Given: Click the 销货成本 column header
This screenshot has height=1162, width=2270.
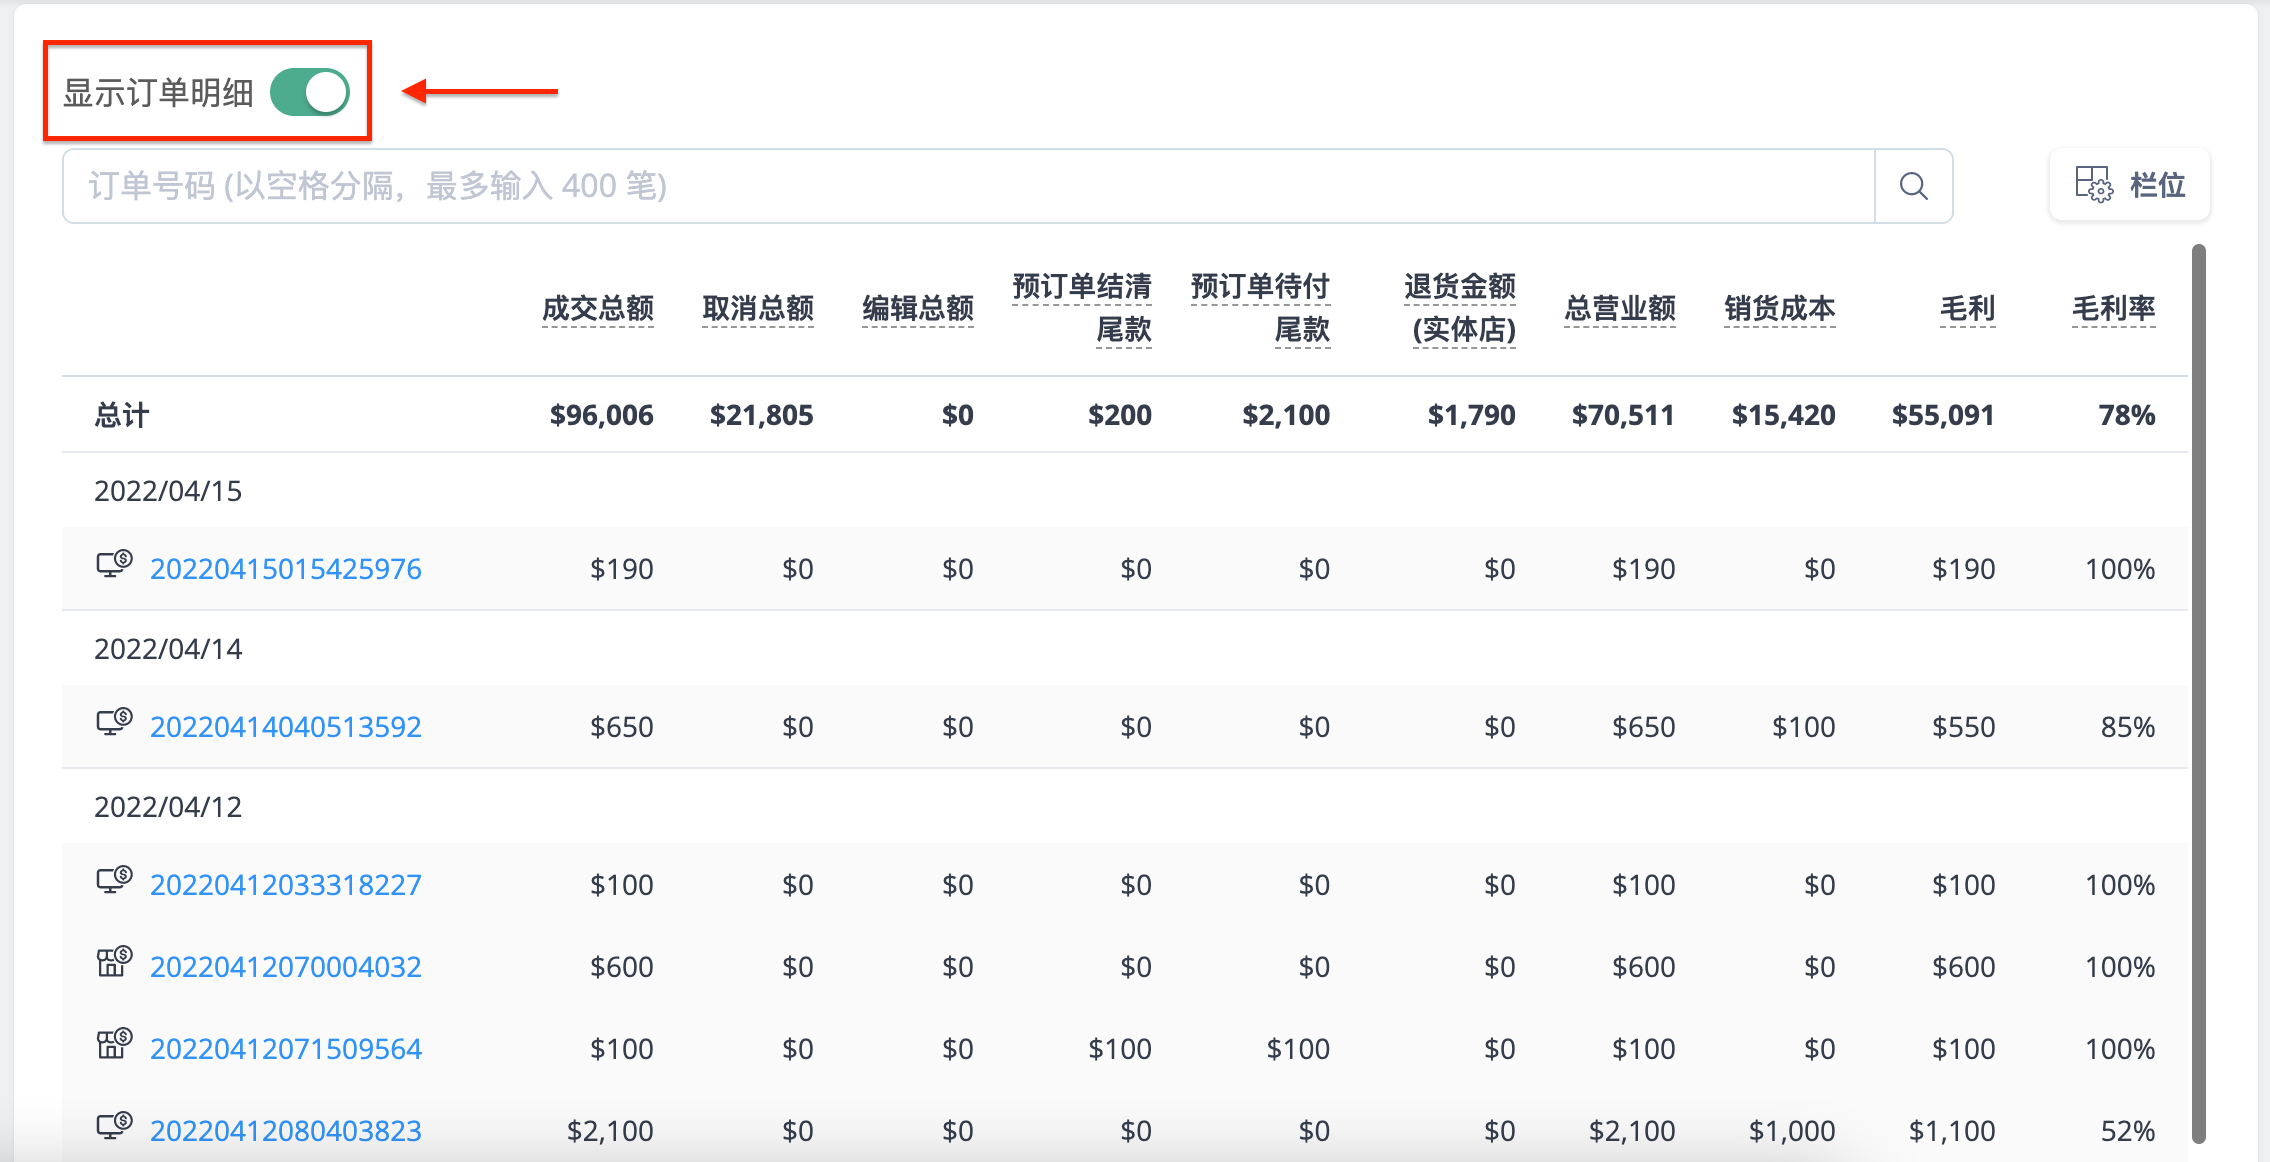Looking at the screenshot, I should tap(1780, 309).
